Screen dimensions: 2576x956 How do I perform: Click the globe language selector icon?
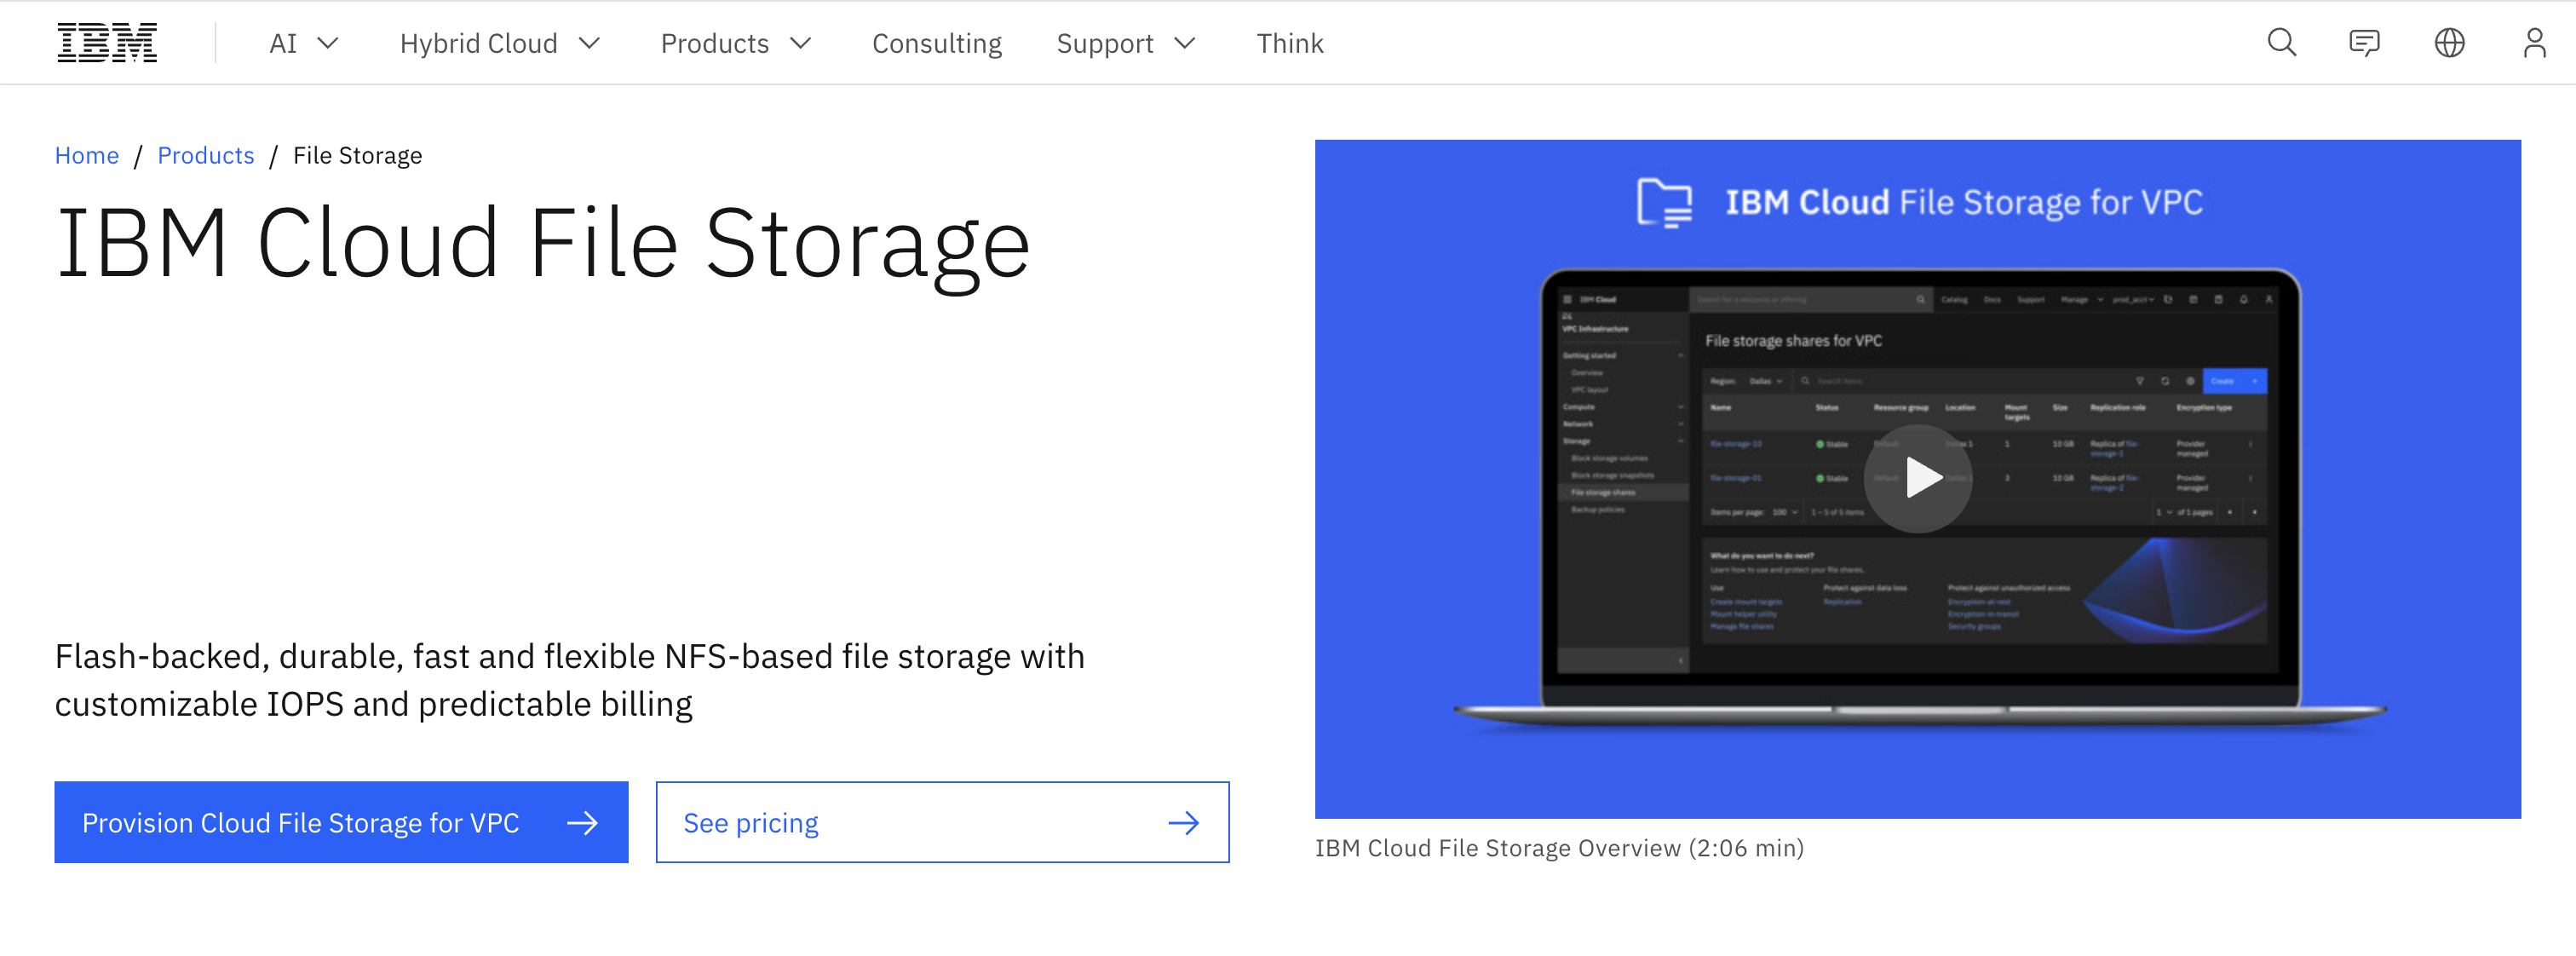2449,42
